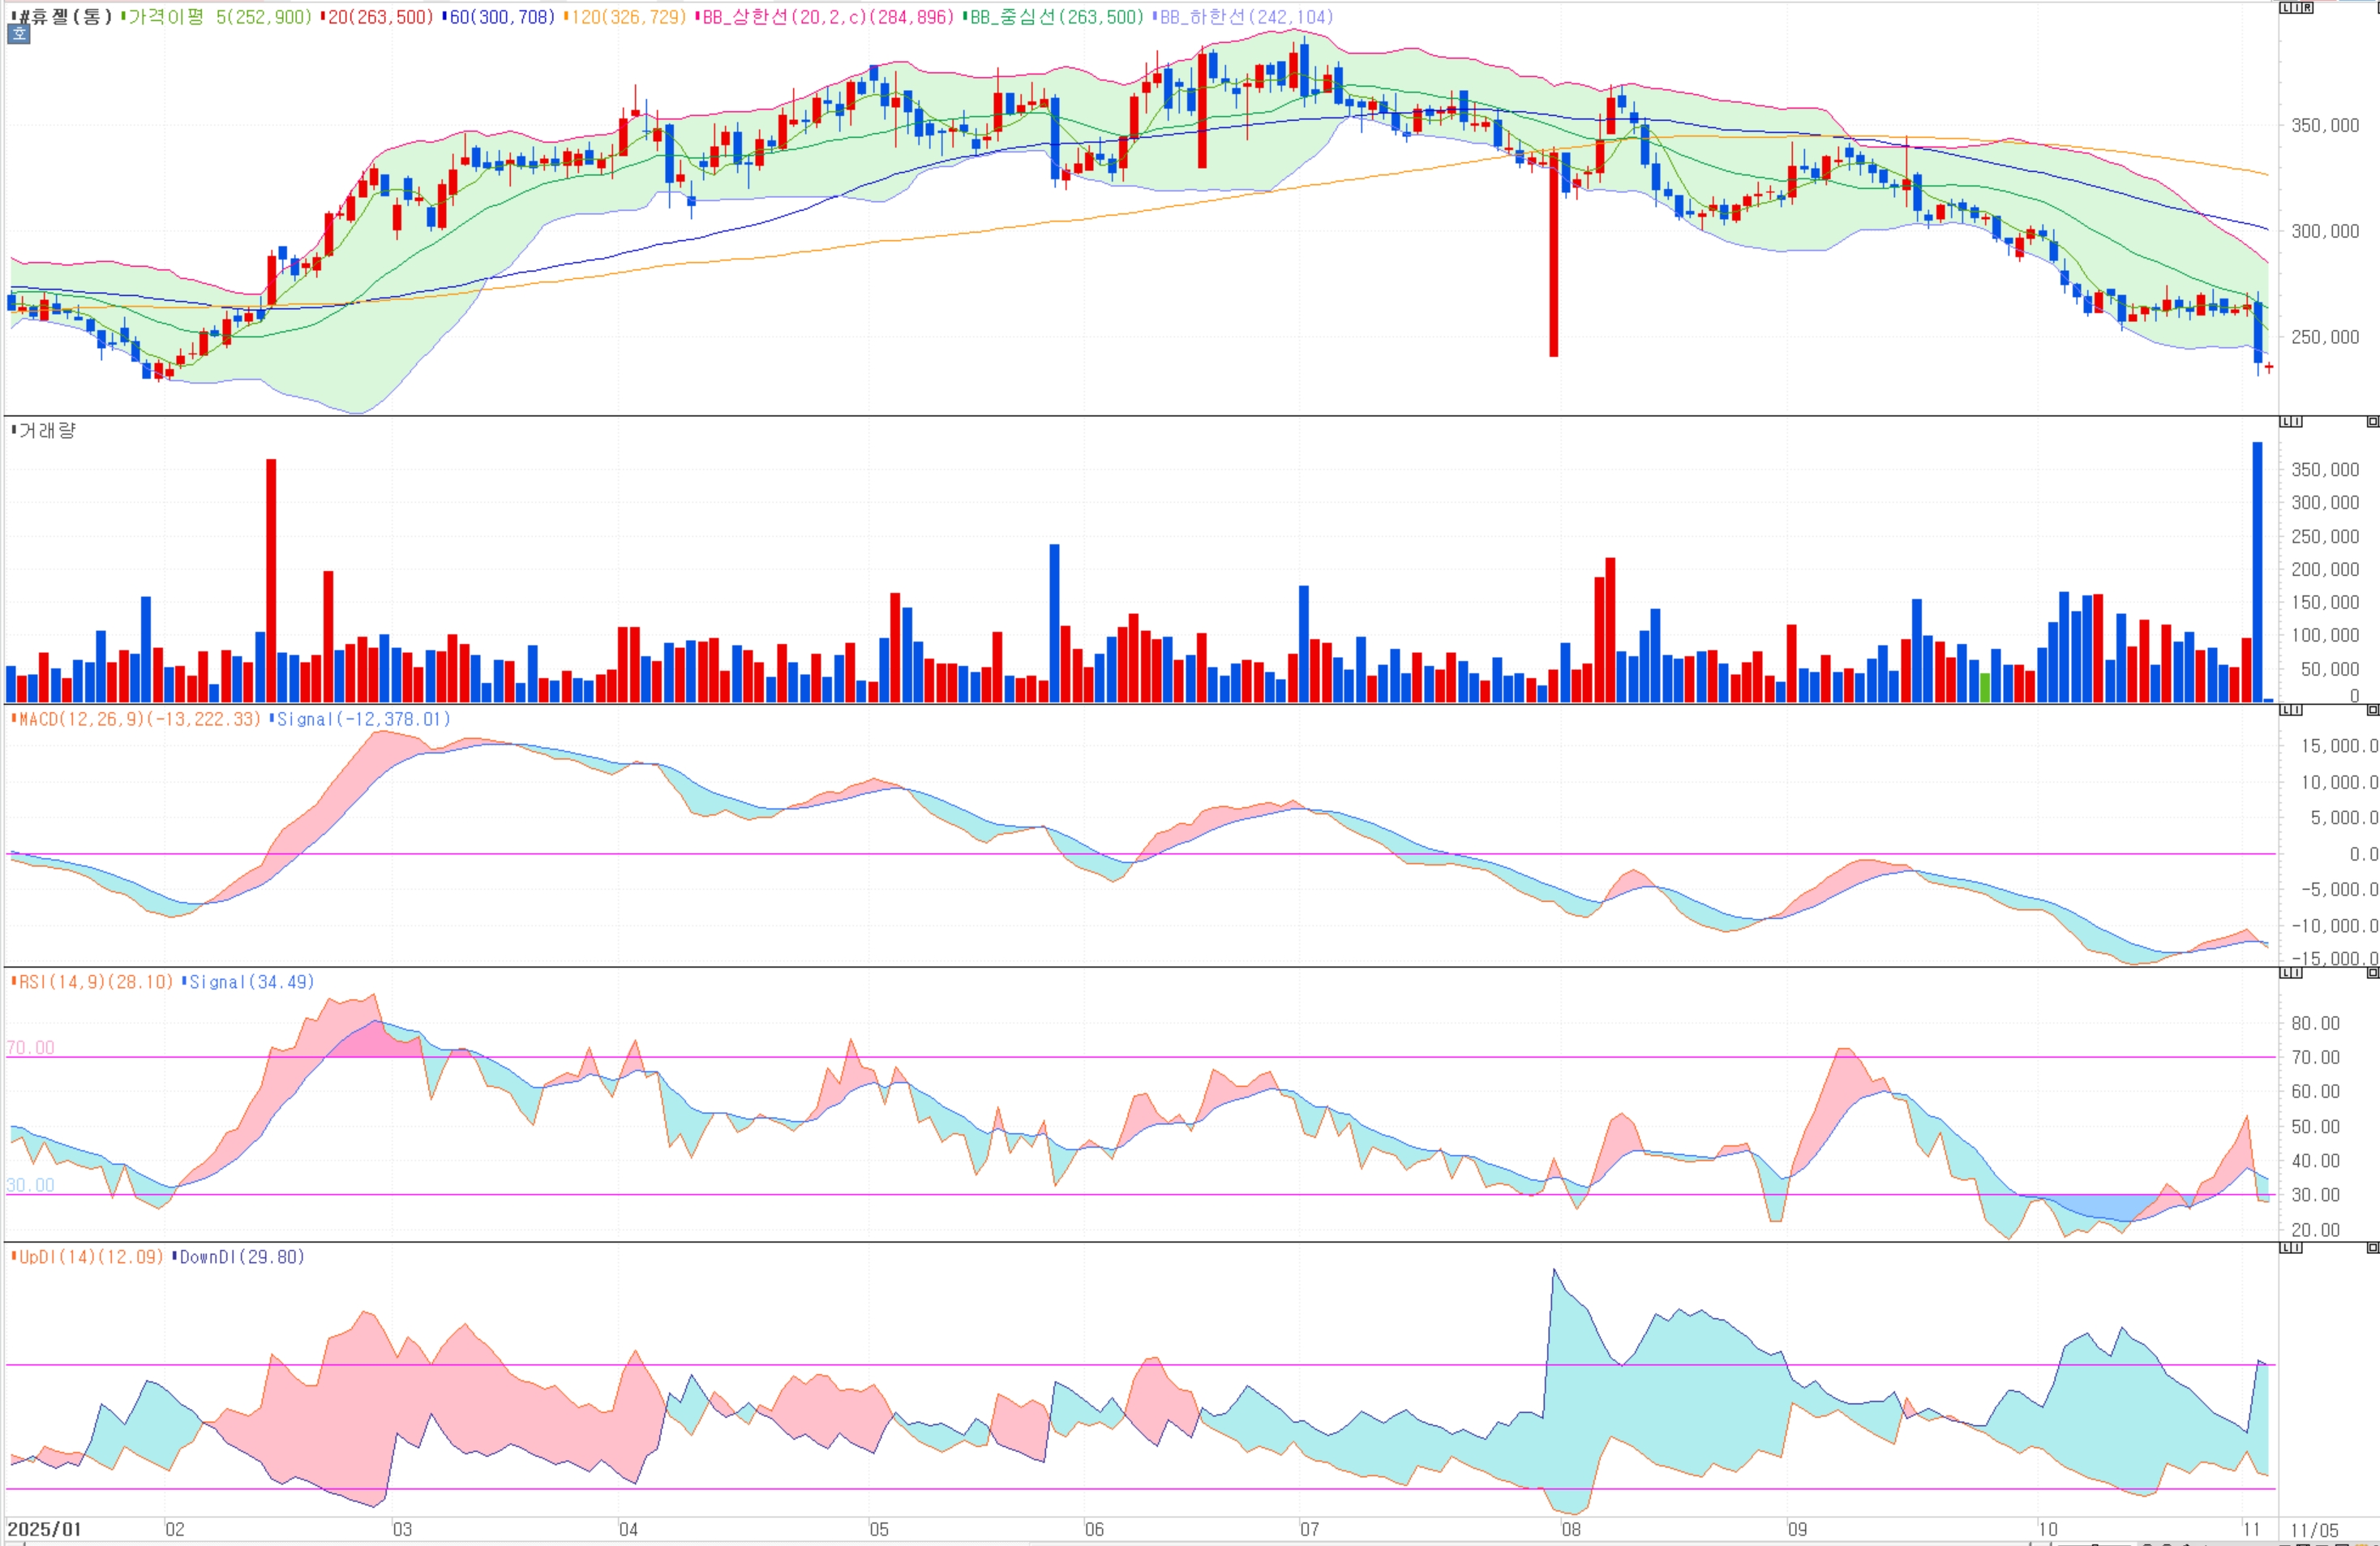This screenshot has width=2380, height=1546.
Task: Click the L button in price chart pane
Action: 2286,8
